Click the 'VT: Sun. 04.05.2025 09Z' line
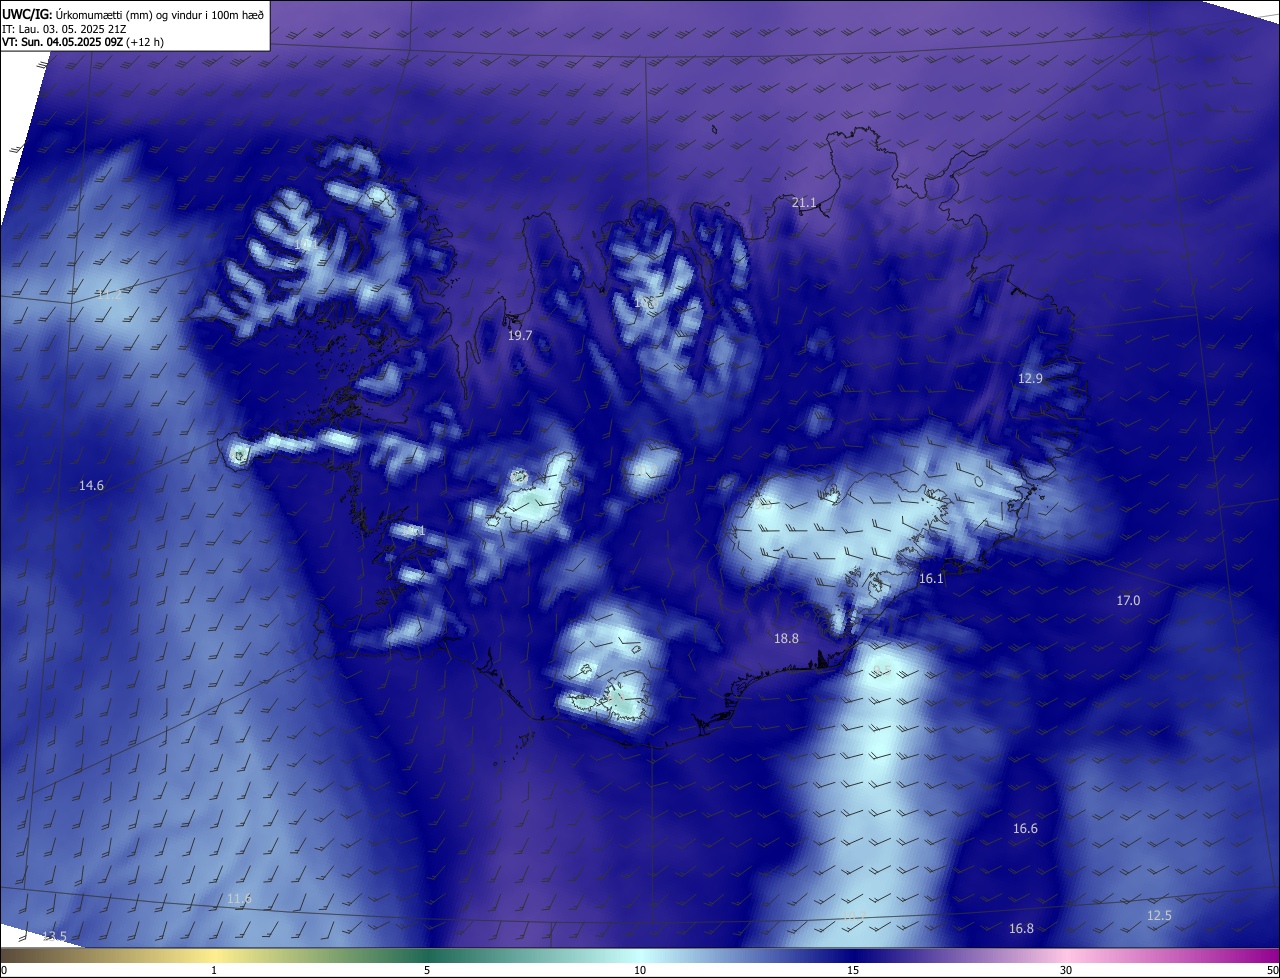This screenshot has height=978, width=1280. coord(83,43)
